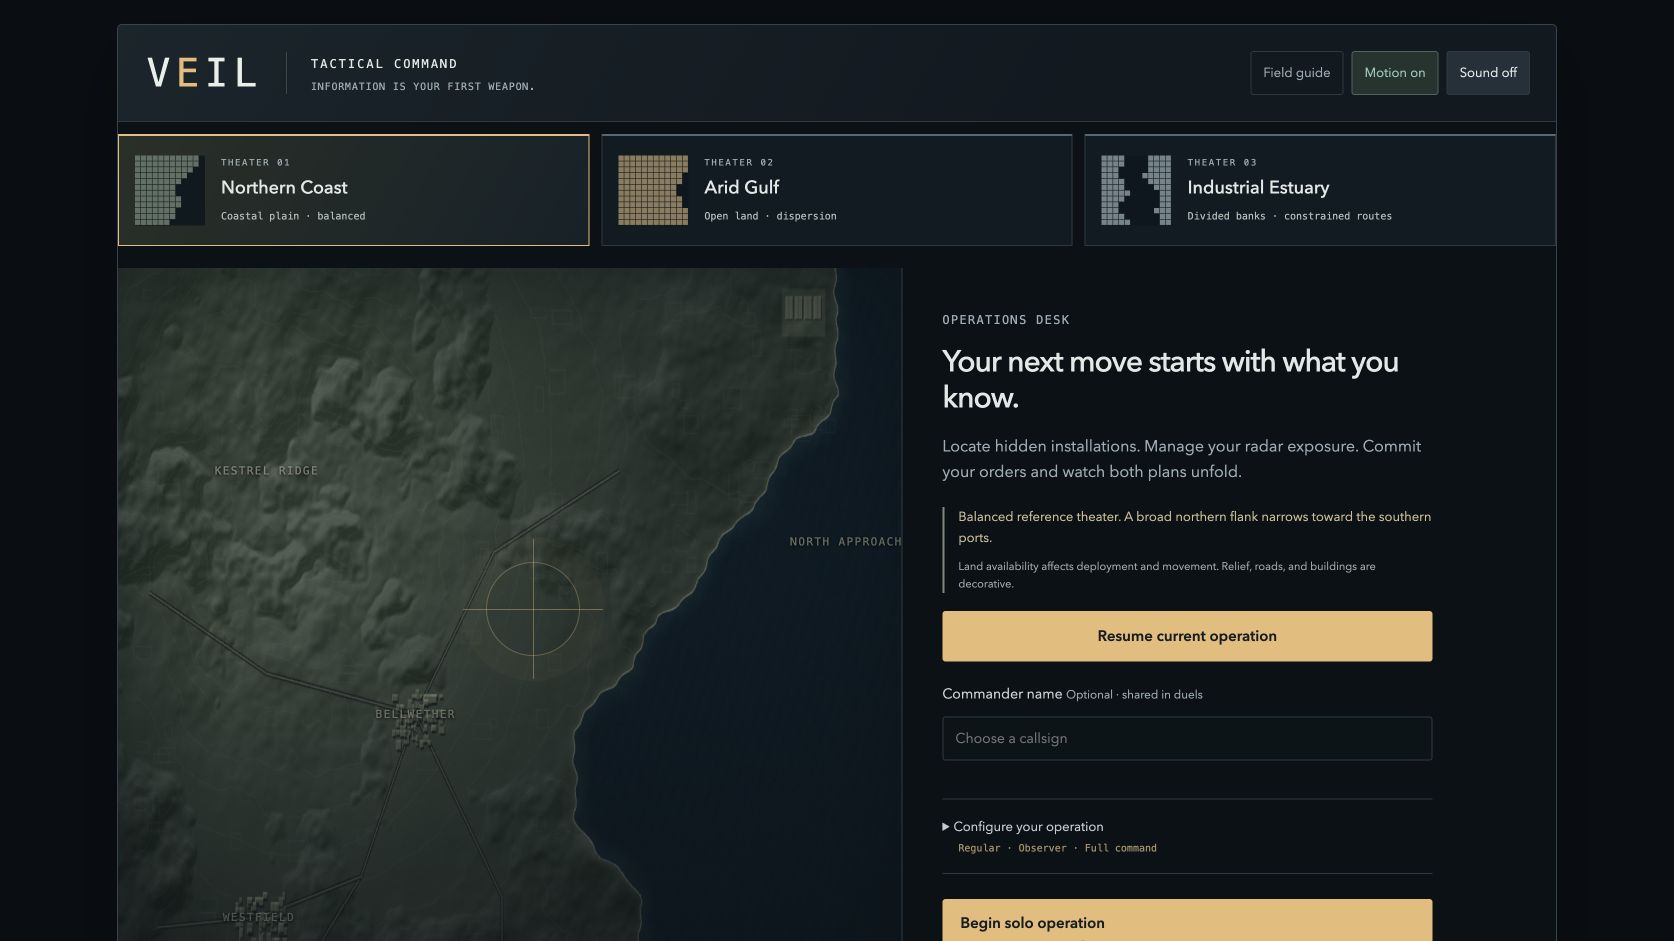Select the Northern Coast theater

point(354,190)
